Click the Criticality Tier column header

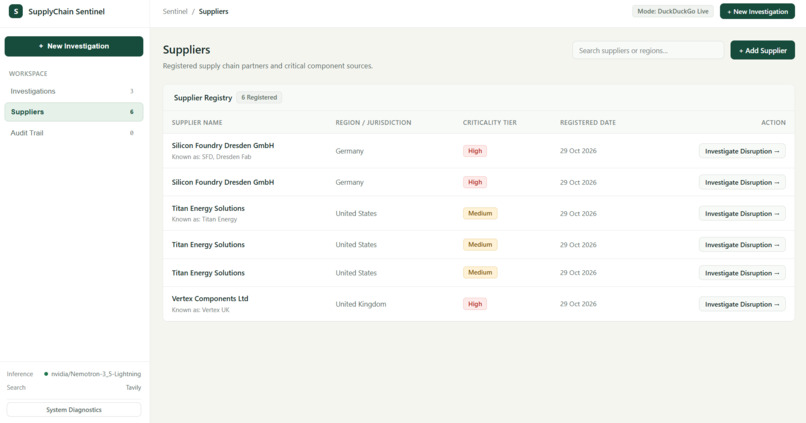point(489,123)
